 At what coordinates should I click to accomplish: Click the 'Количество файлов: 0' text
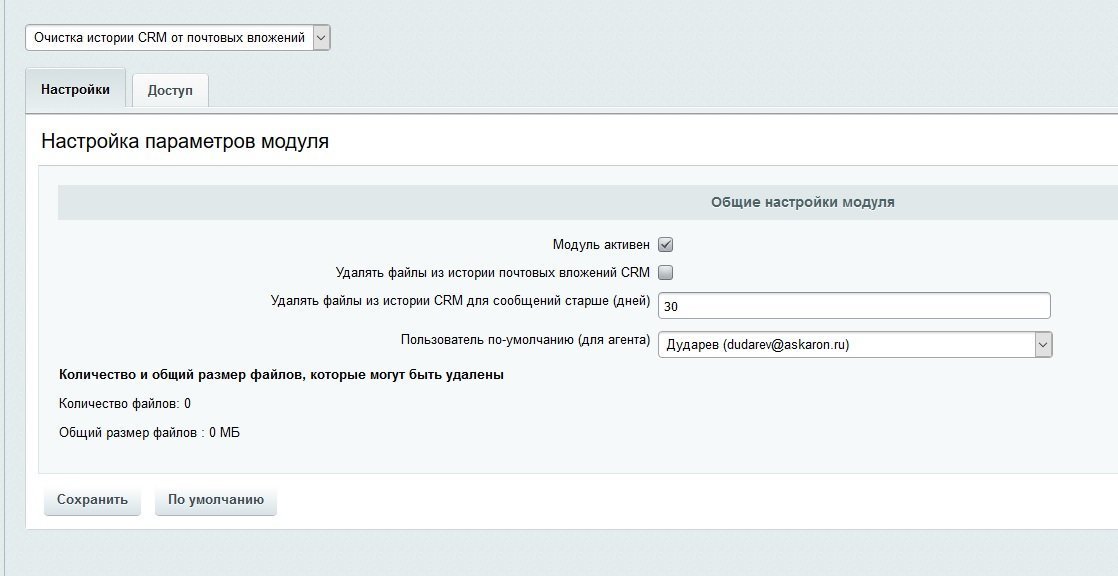pyautogui.click(x=125, y=404)
